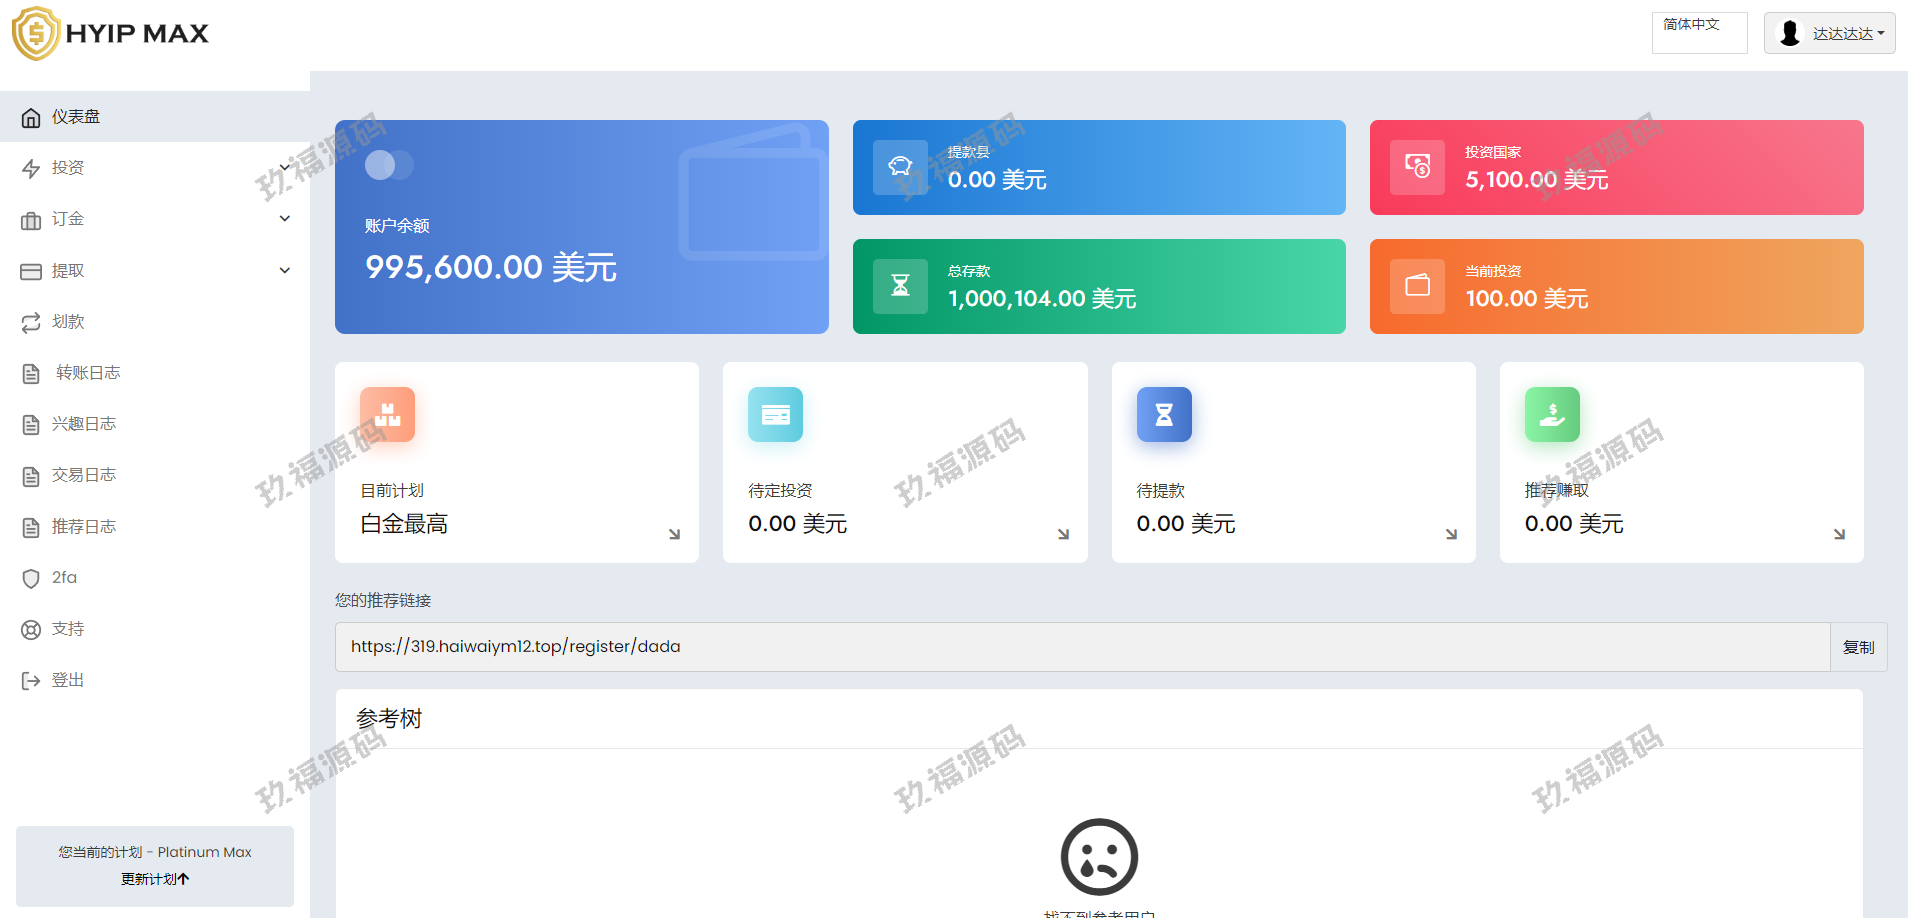Open pending investment details via corner arrow

click(x=1063, y=534)
